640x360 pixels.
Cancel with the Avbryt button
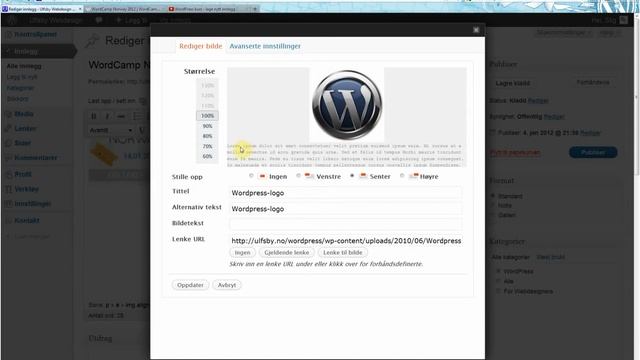pos(227,285)
